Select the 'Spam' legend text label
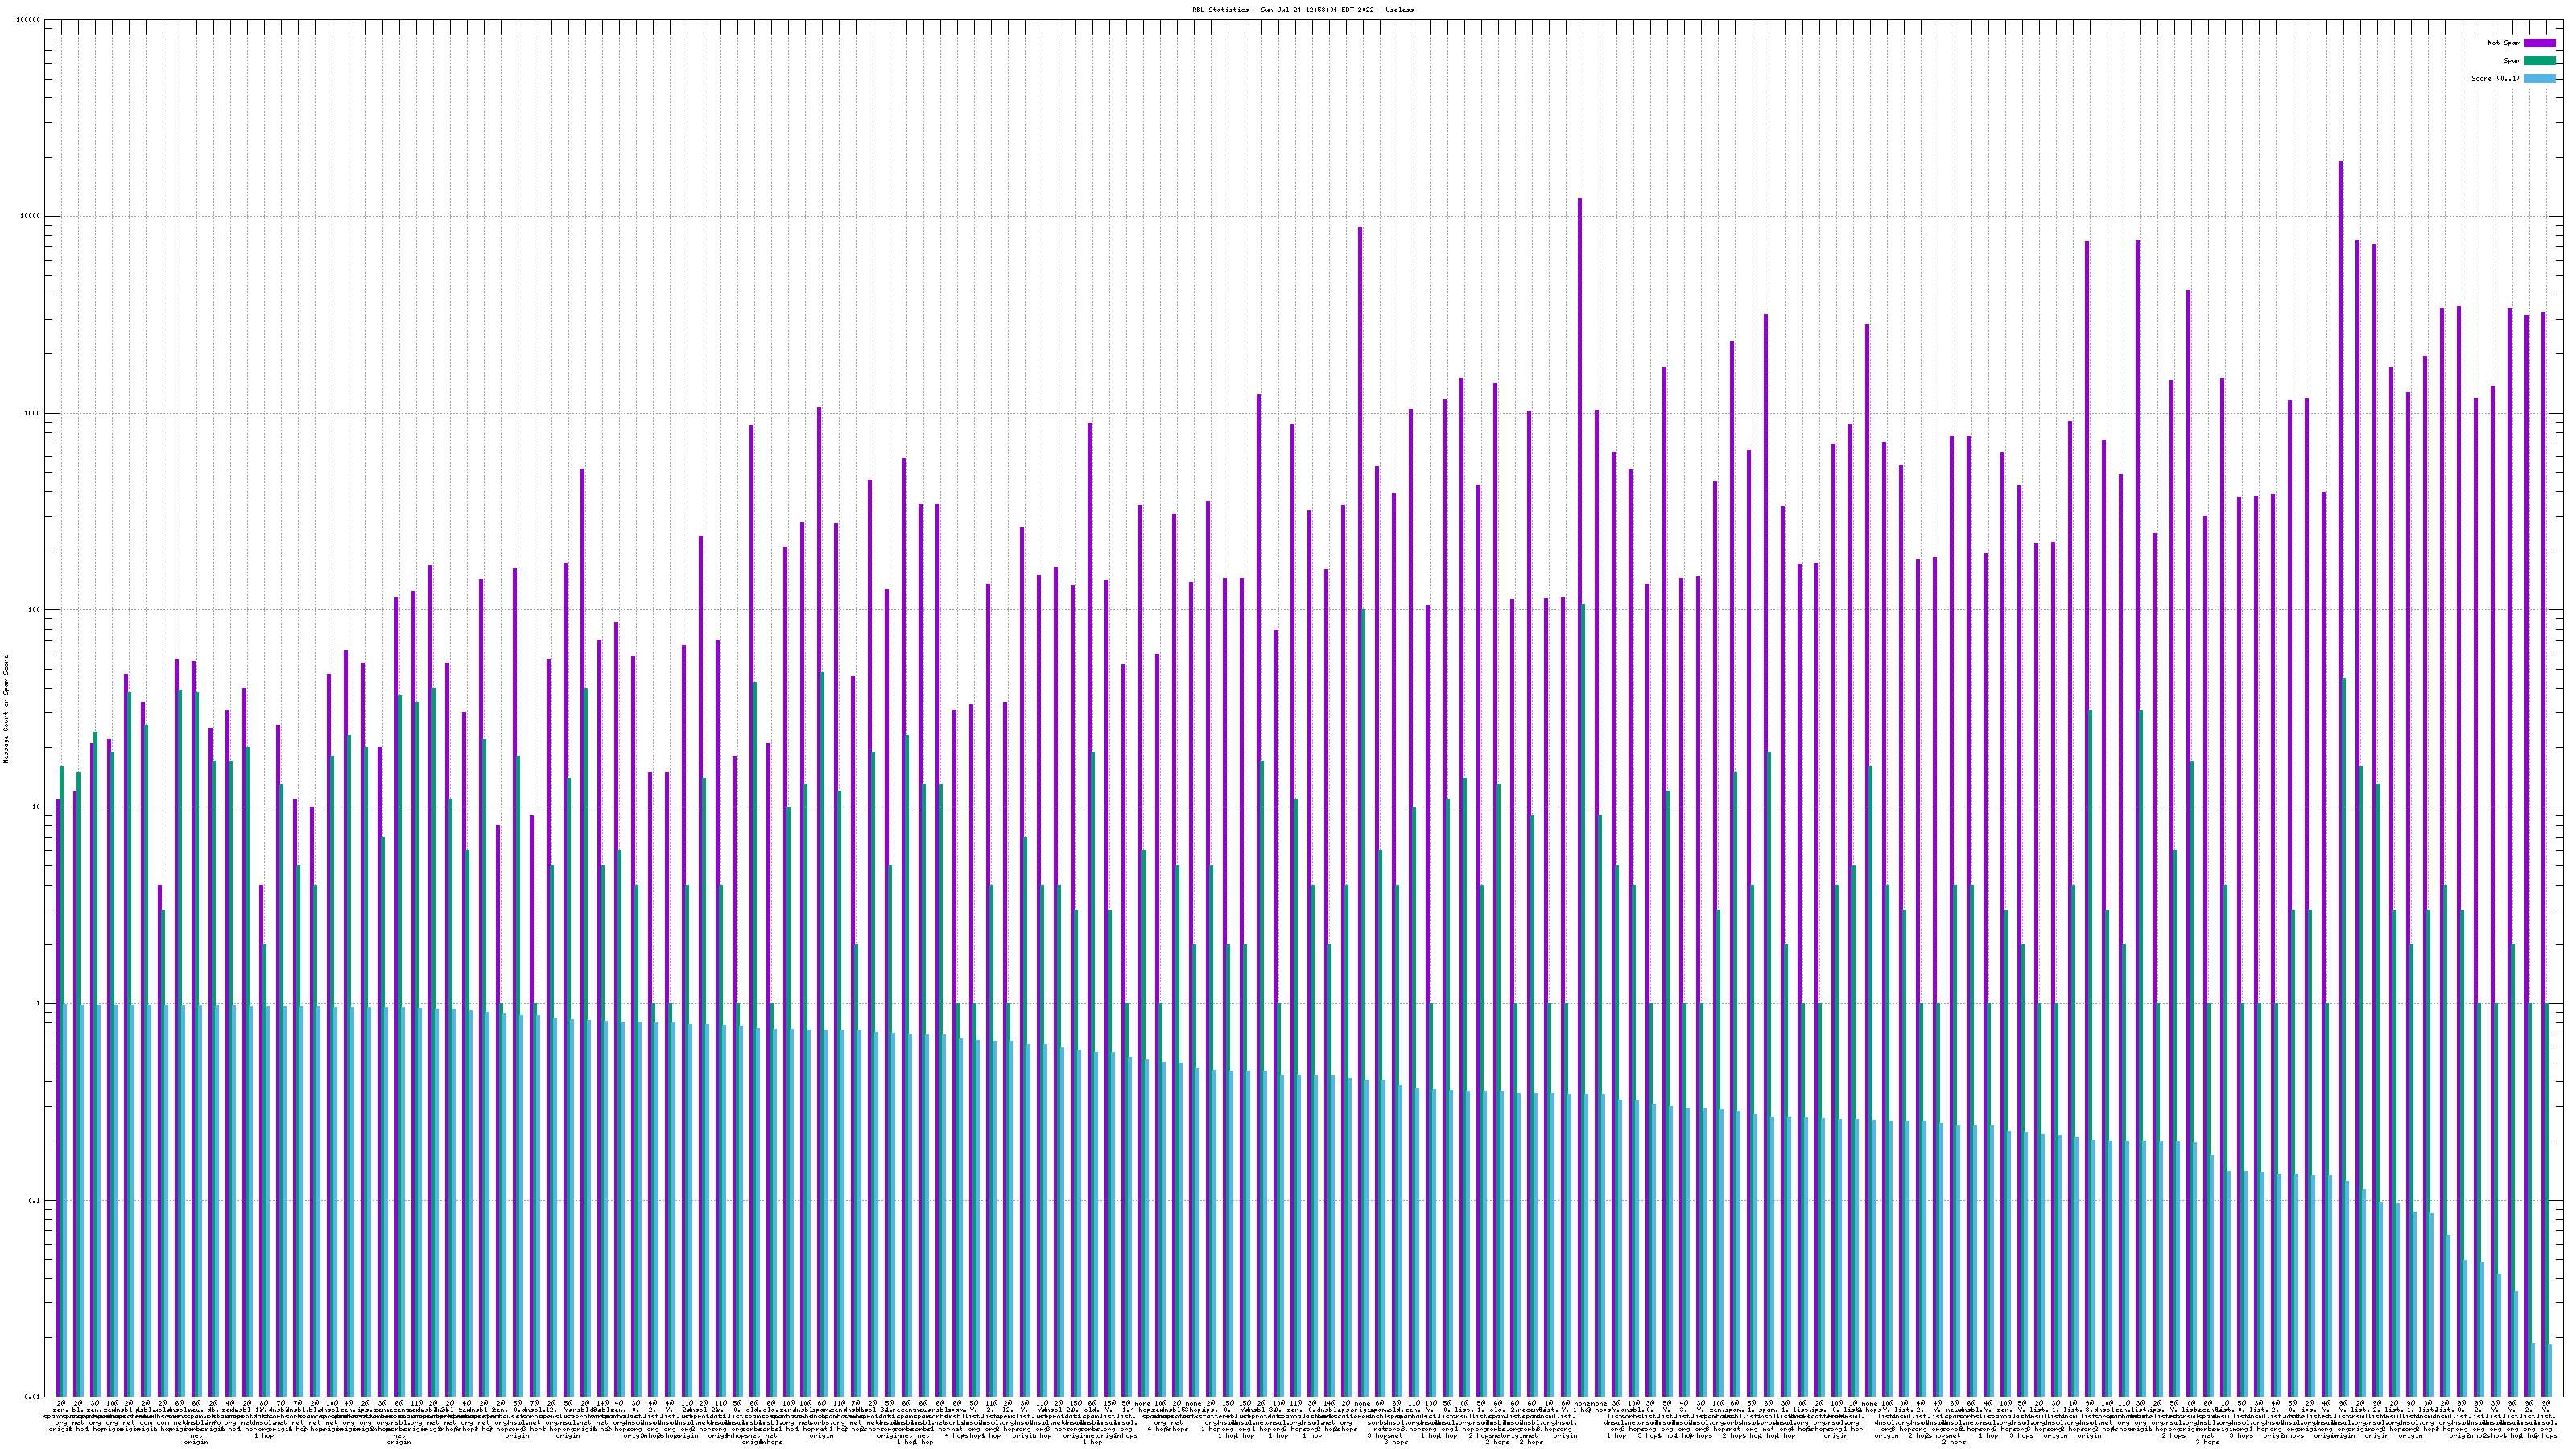The image size is (2576, 1449). tap(2512, 61)
